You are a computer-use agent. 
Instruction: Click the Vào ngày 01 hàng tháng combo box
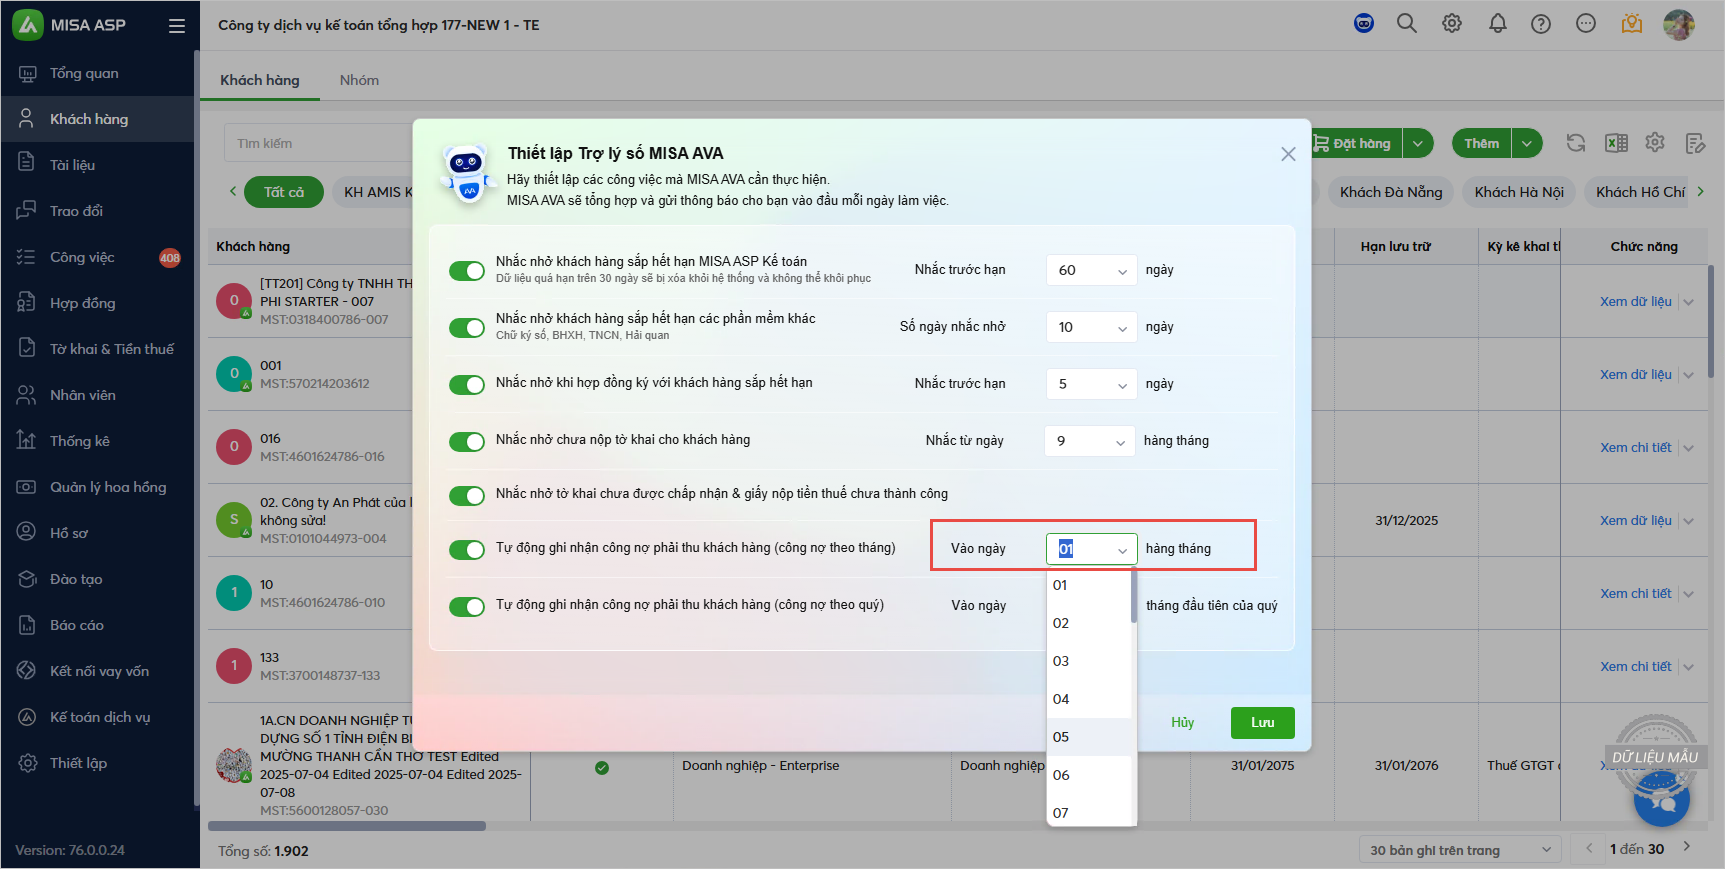point(1091,549)
